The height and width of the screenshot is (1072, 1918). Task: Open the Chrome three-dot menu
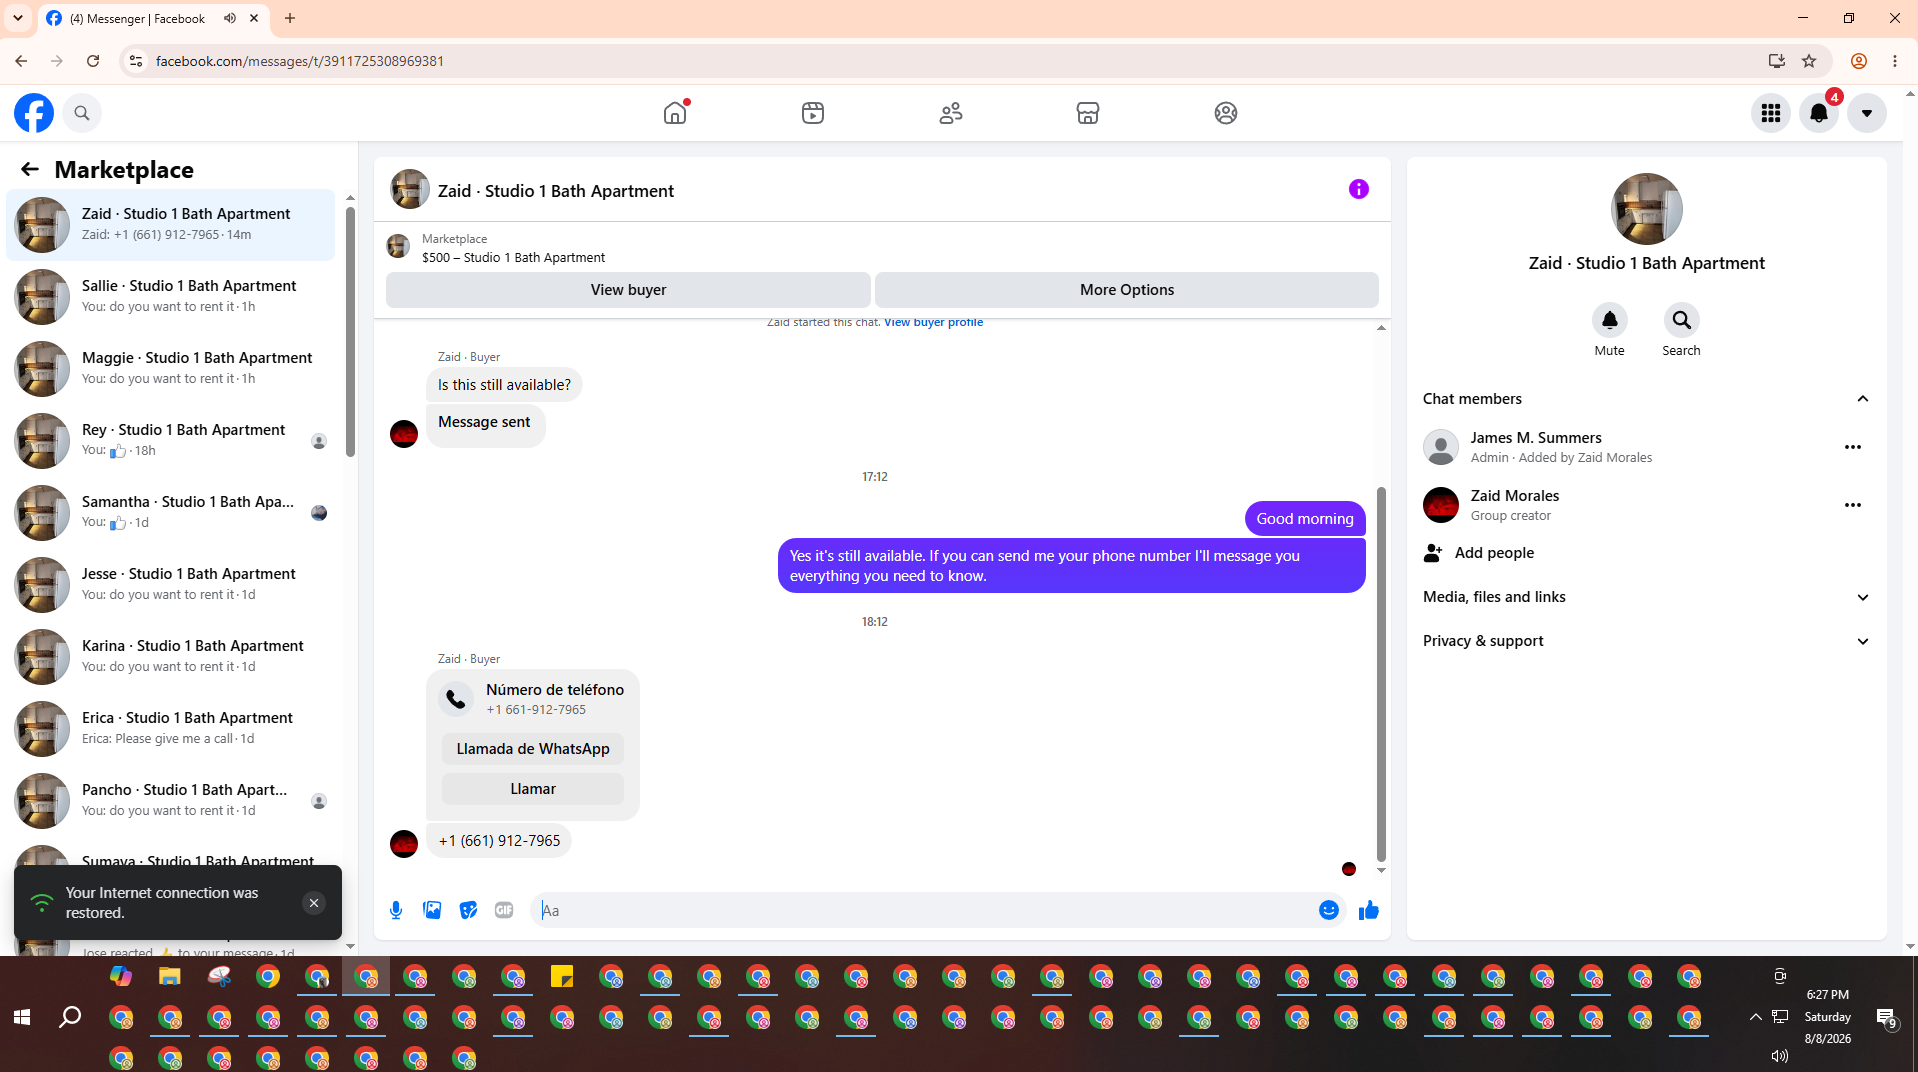click(x=1895, y=61)
